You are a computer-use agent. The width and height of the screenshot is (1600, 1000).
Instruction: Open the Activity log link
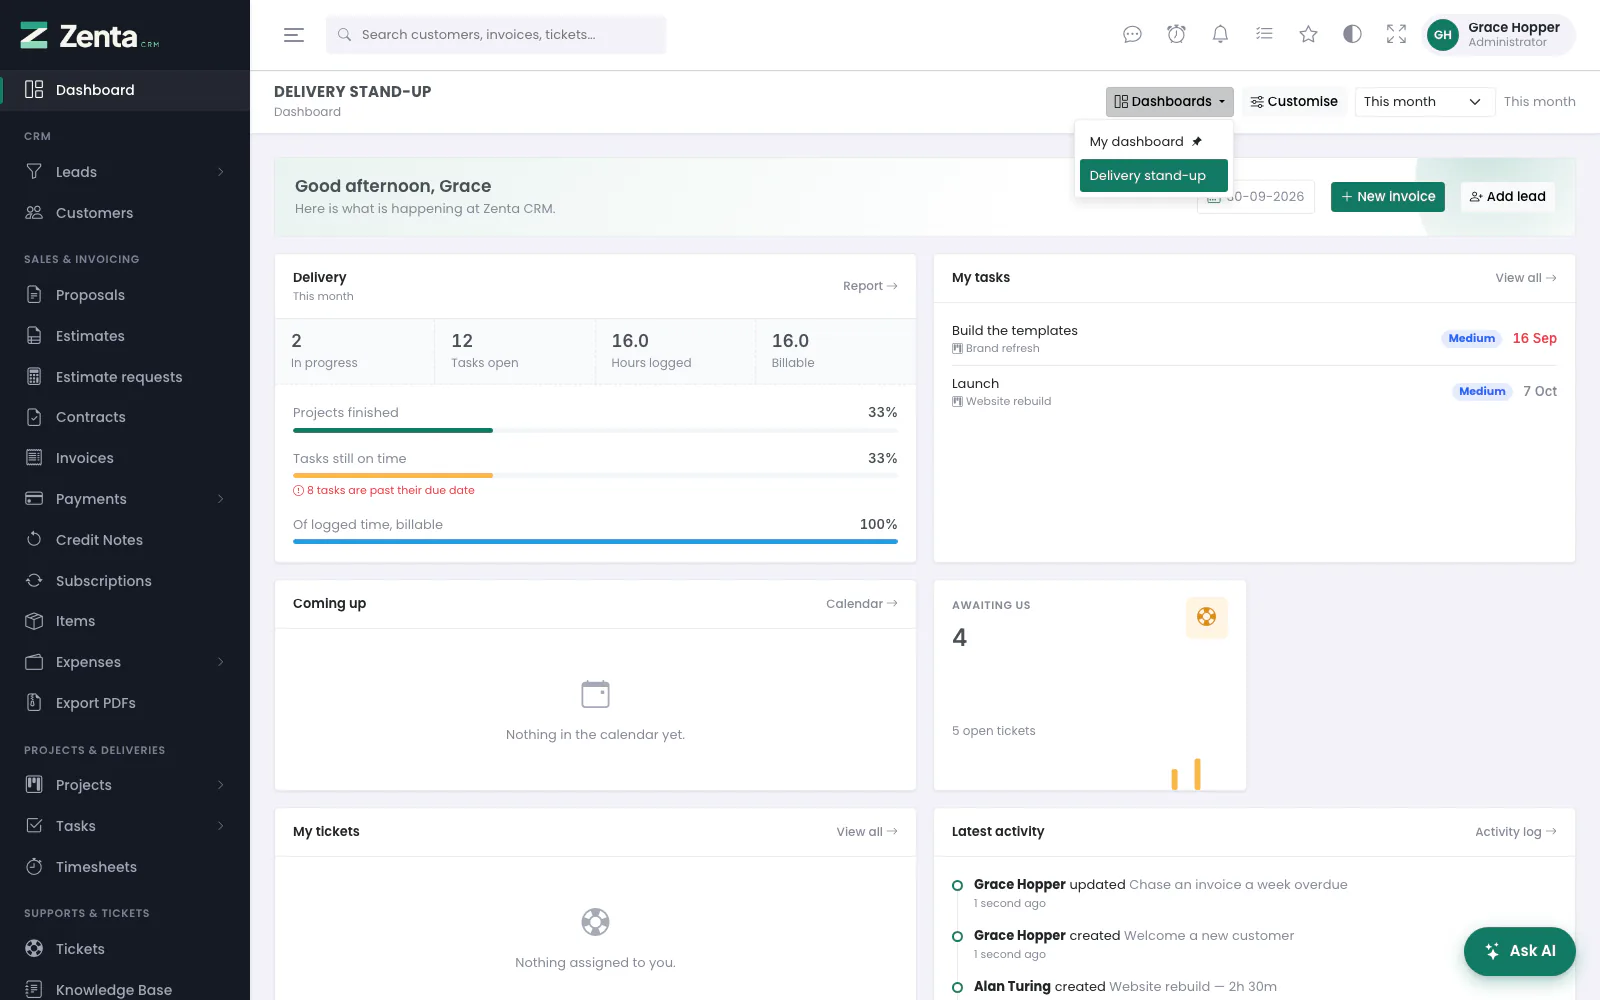(1516, 832)
